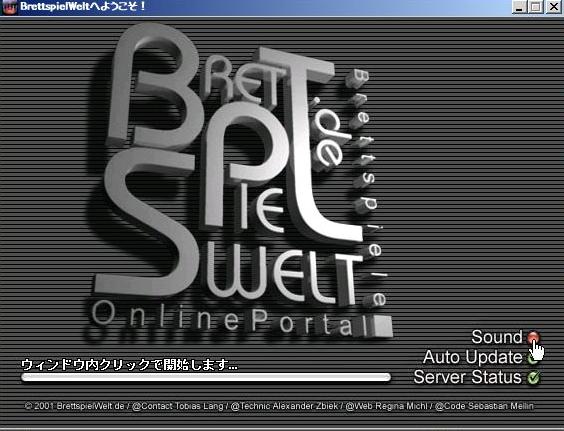Click the Sound label

click(x=497, y=337)
